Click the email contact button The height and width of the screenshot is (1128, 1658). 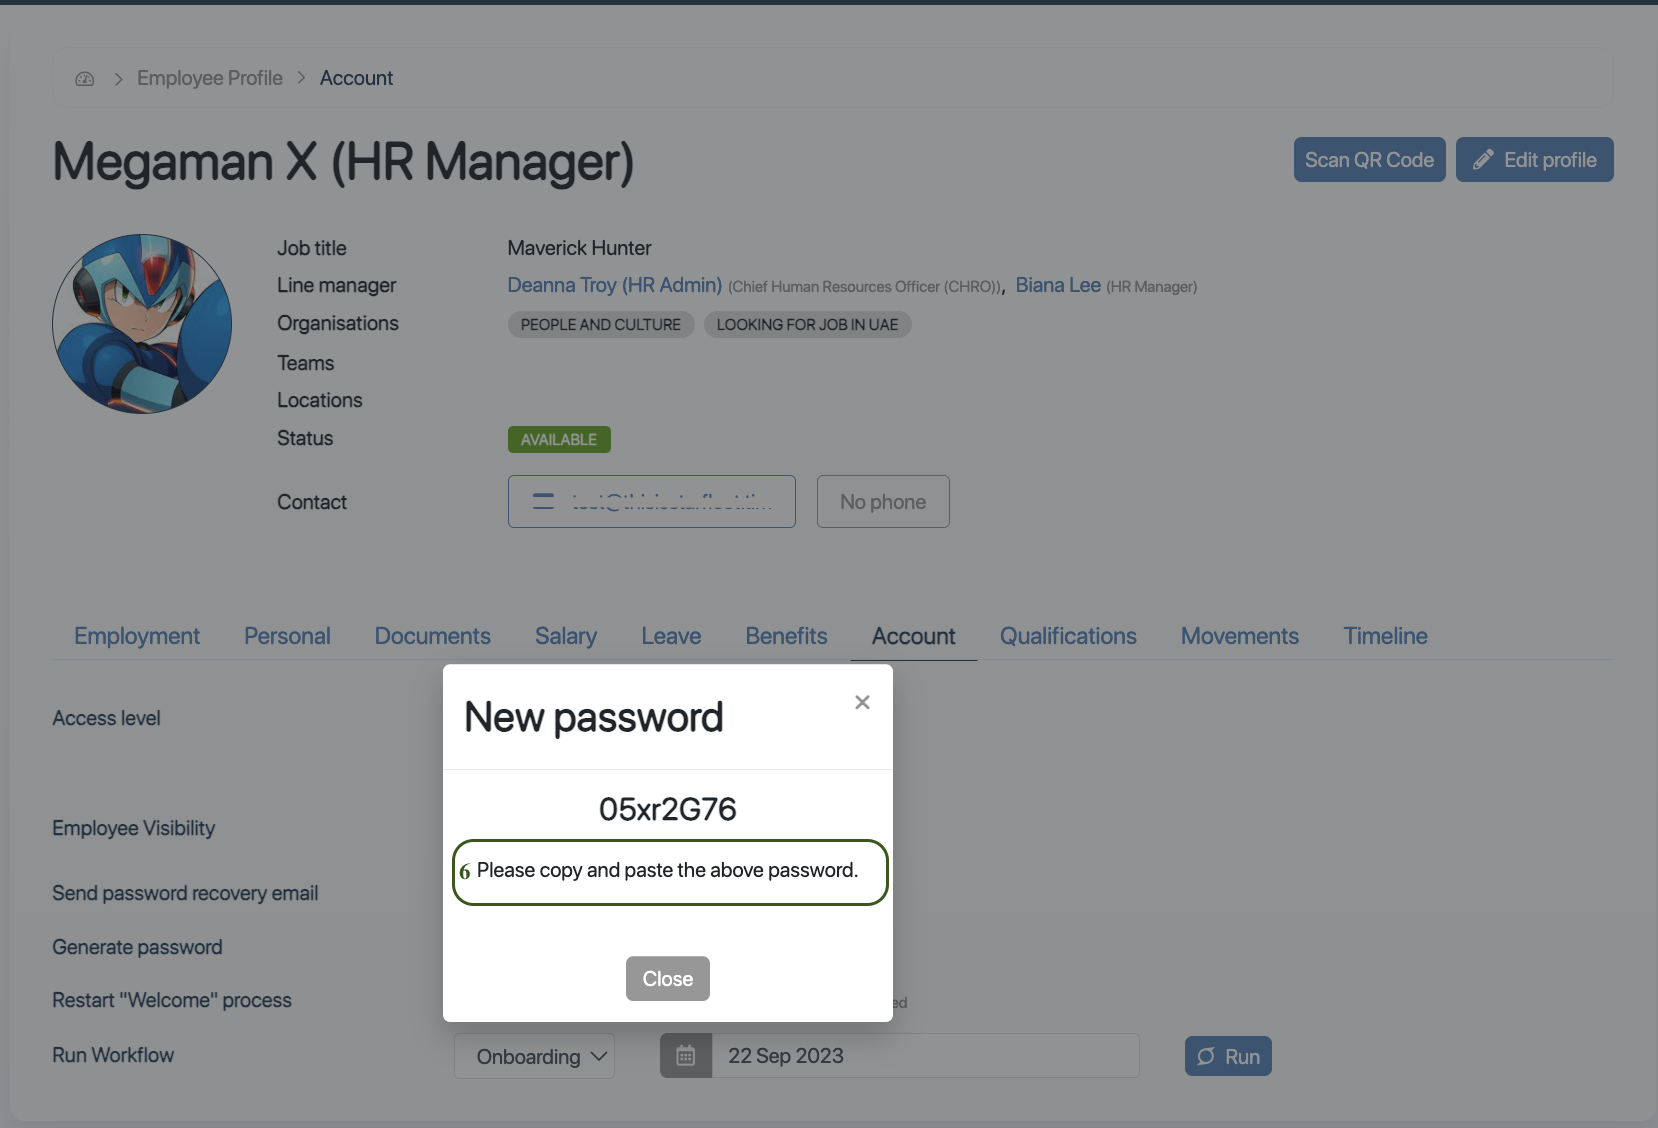click(x=651, y=502)
